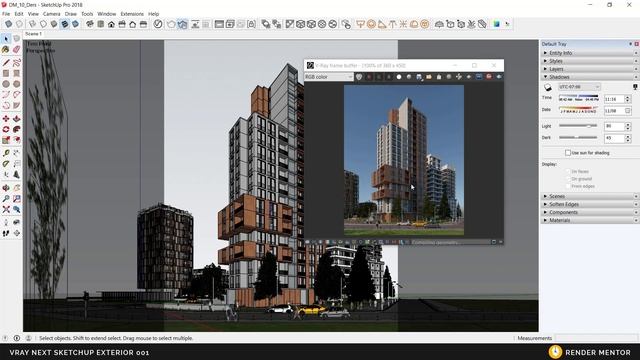Open the V-Ray Asset Editor icon
The width and height of the screenshot is (640, 360).
click(158, 24)
